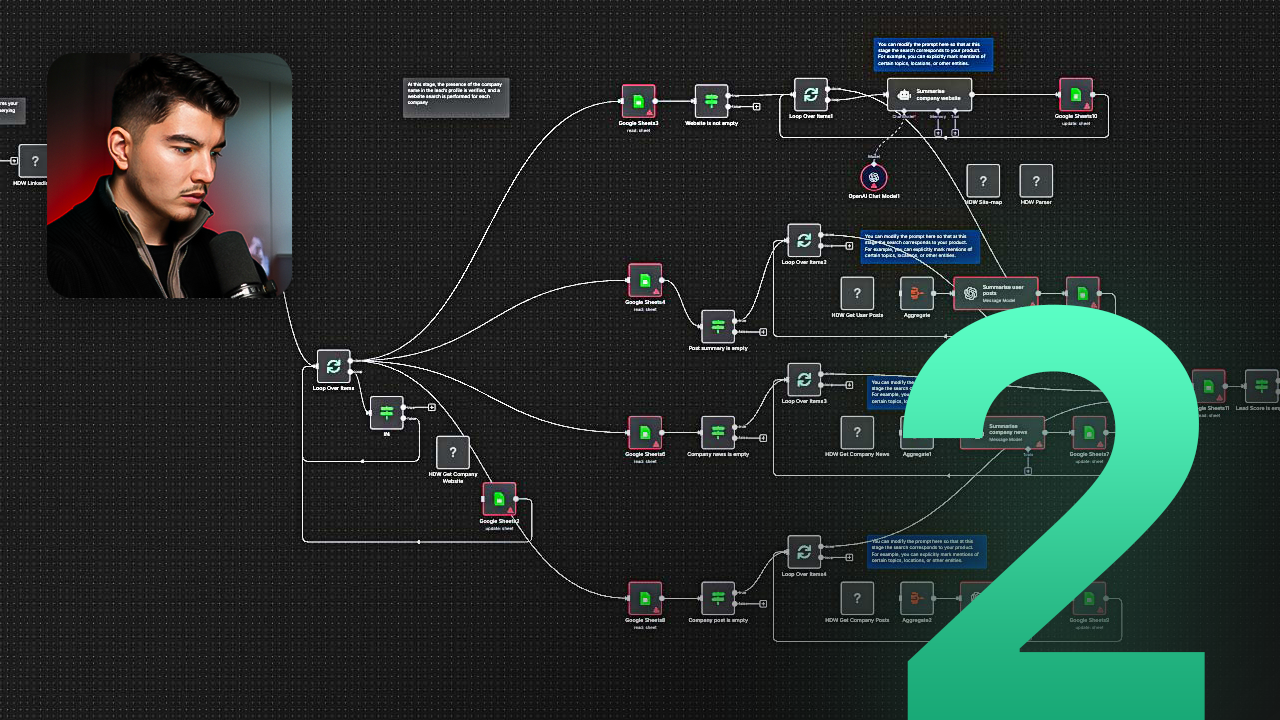Select the Google Sheets3 read node
The height and width of the screenshot is (720, 1280).
(638, 101)
